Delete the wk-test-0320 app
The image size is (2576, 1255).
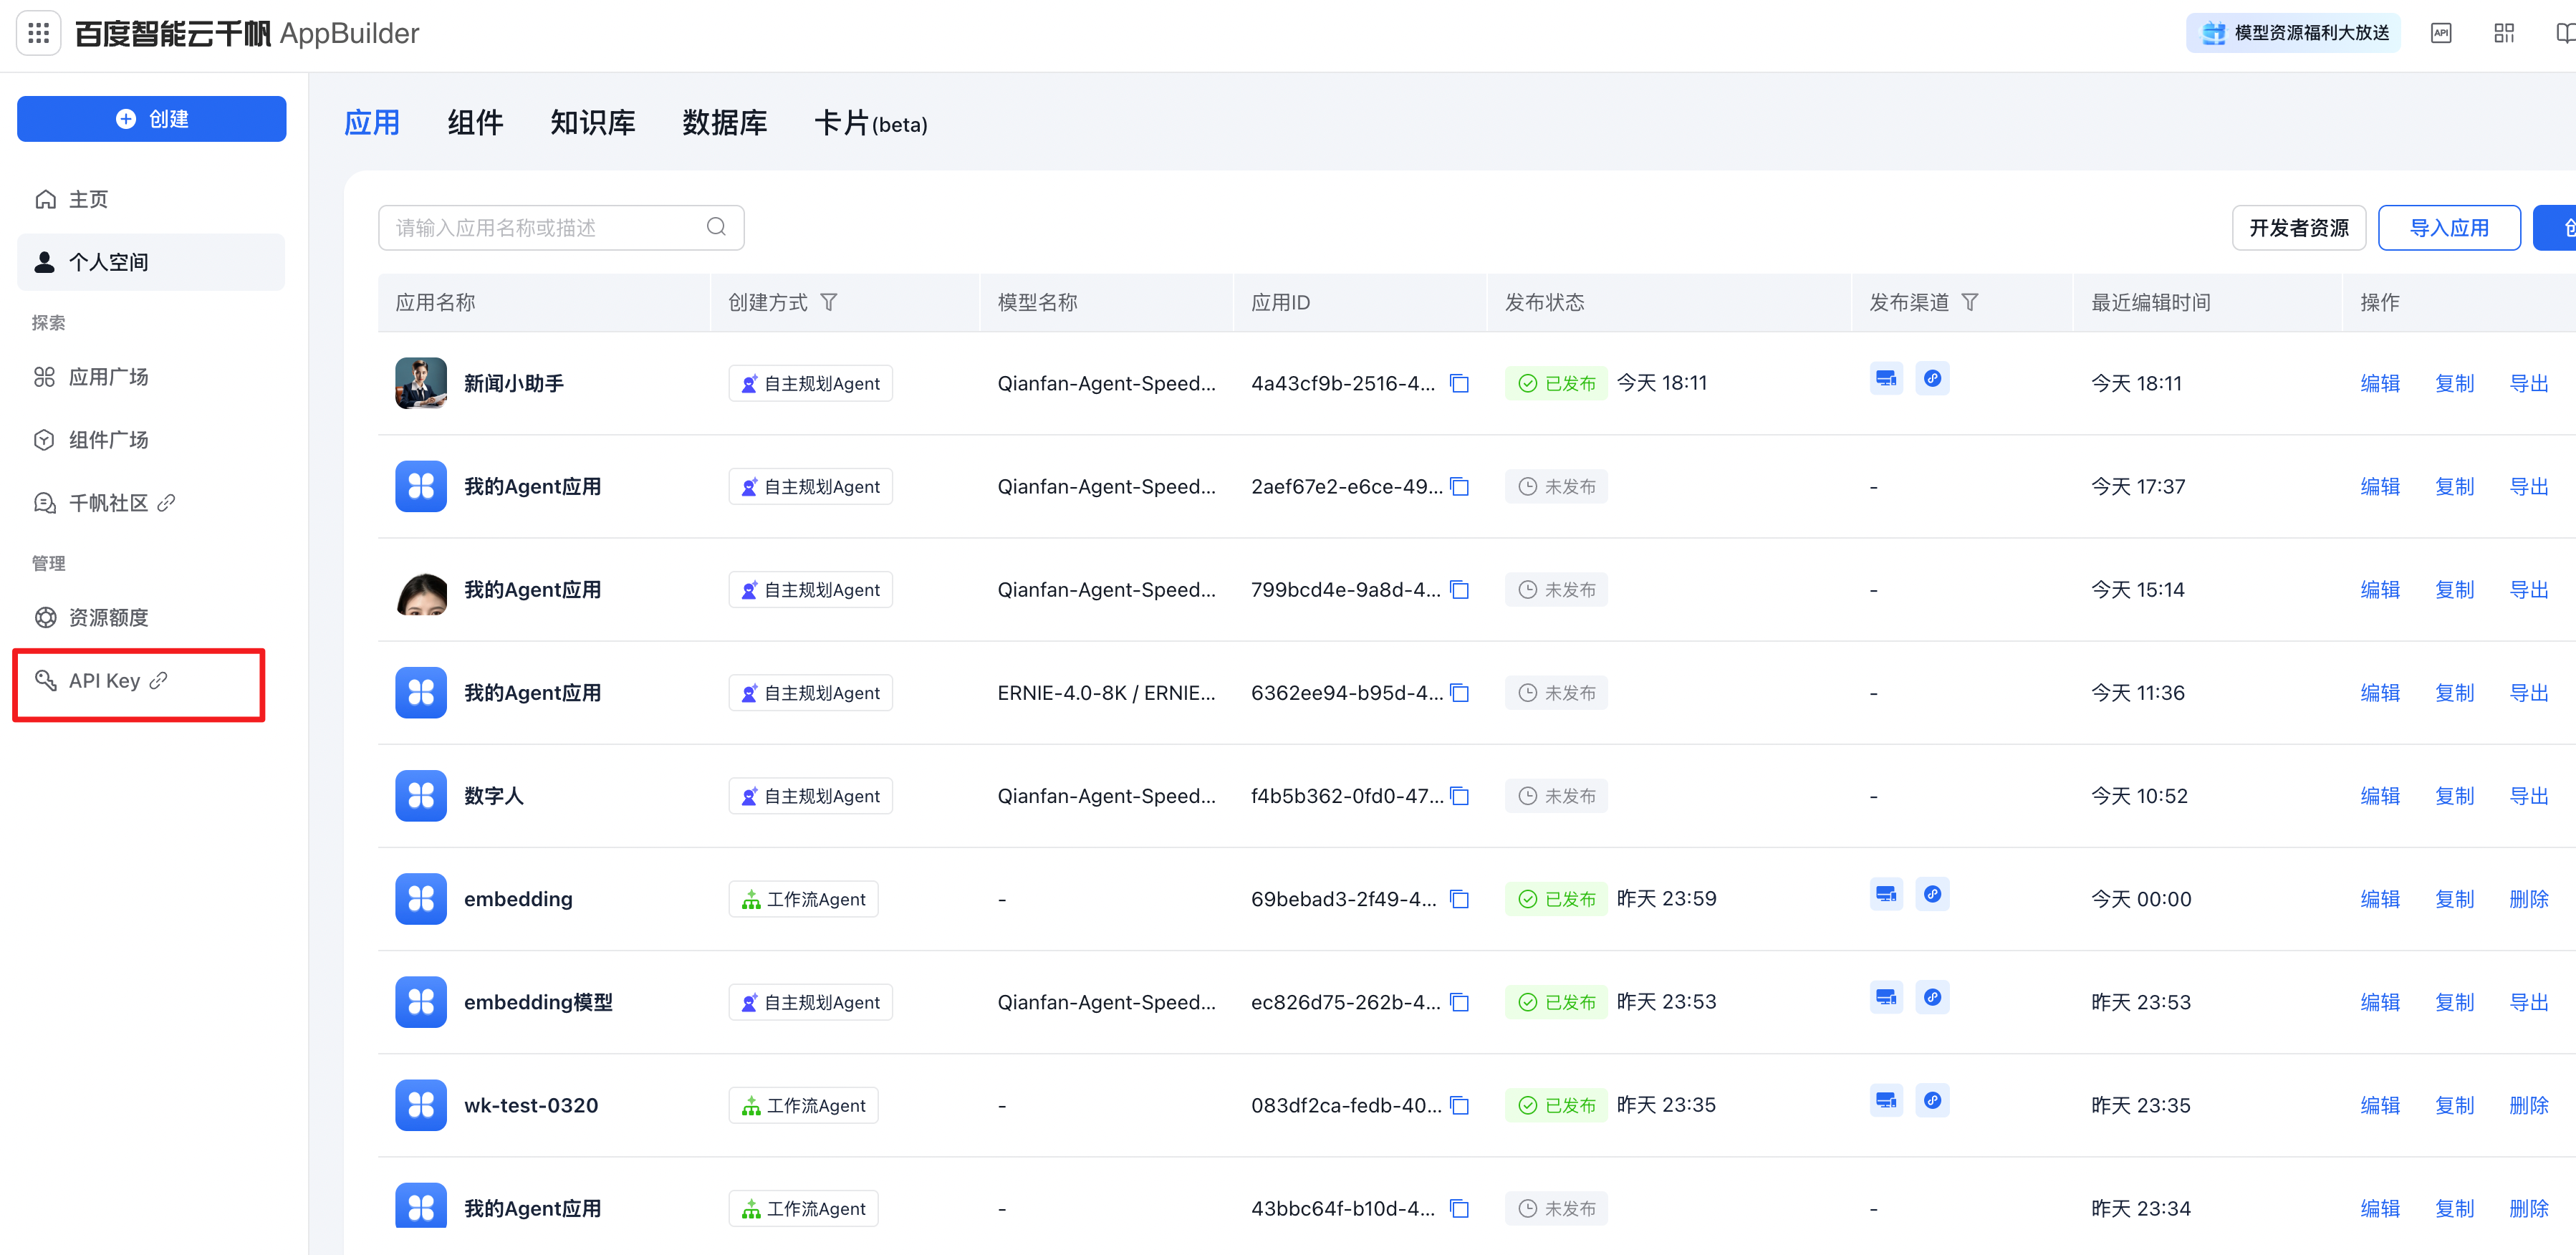click(x=2529, y=1105)
